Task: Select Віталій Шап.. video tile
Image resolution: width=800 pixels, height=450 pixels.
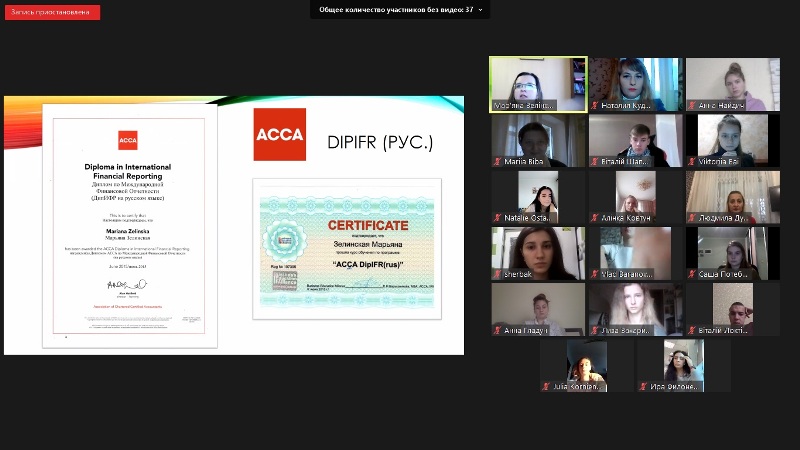Action: tap(636, 140)
